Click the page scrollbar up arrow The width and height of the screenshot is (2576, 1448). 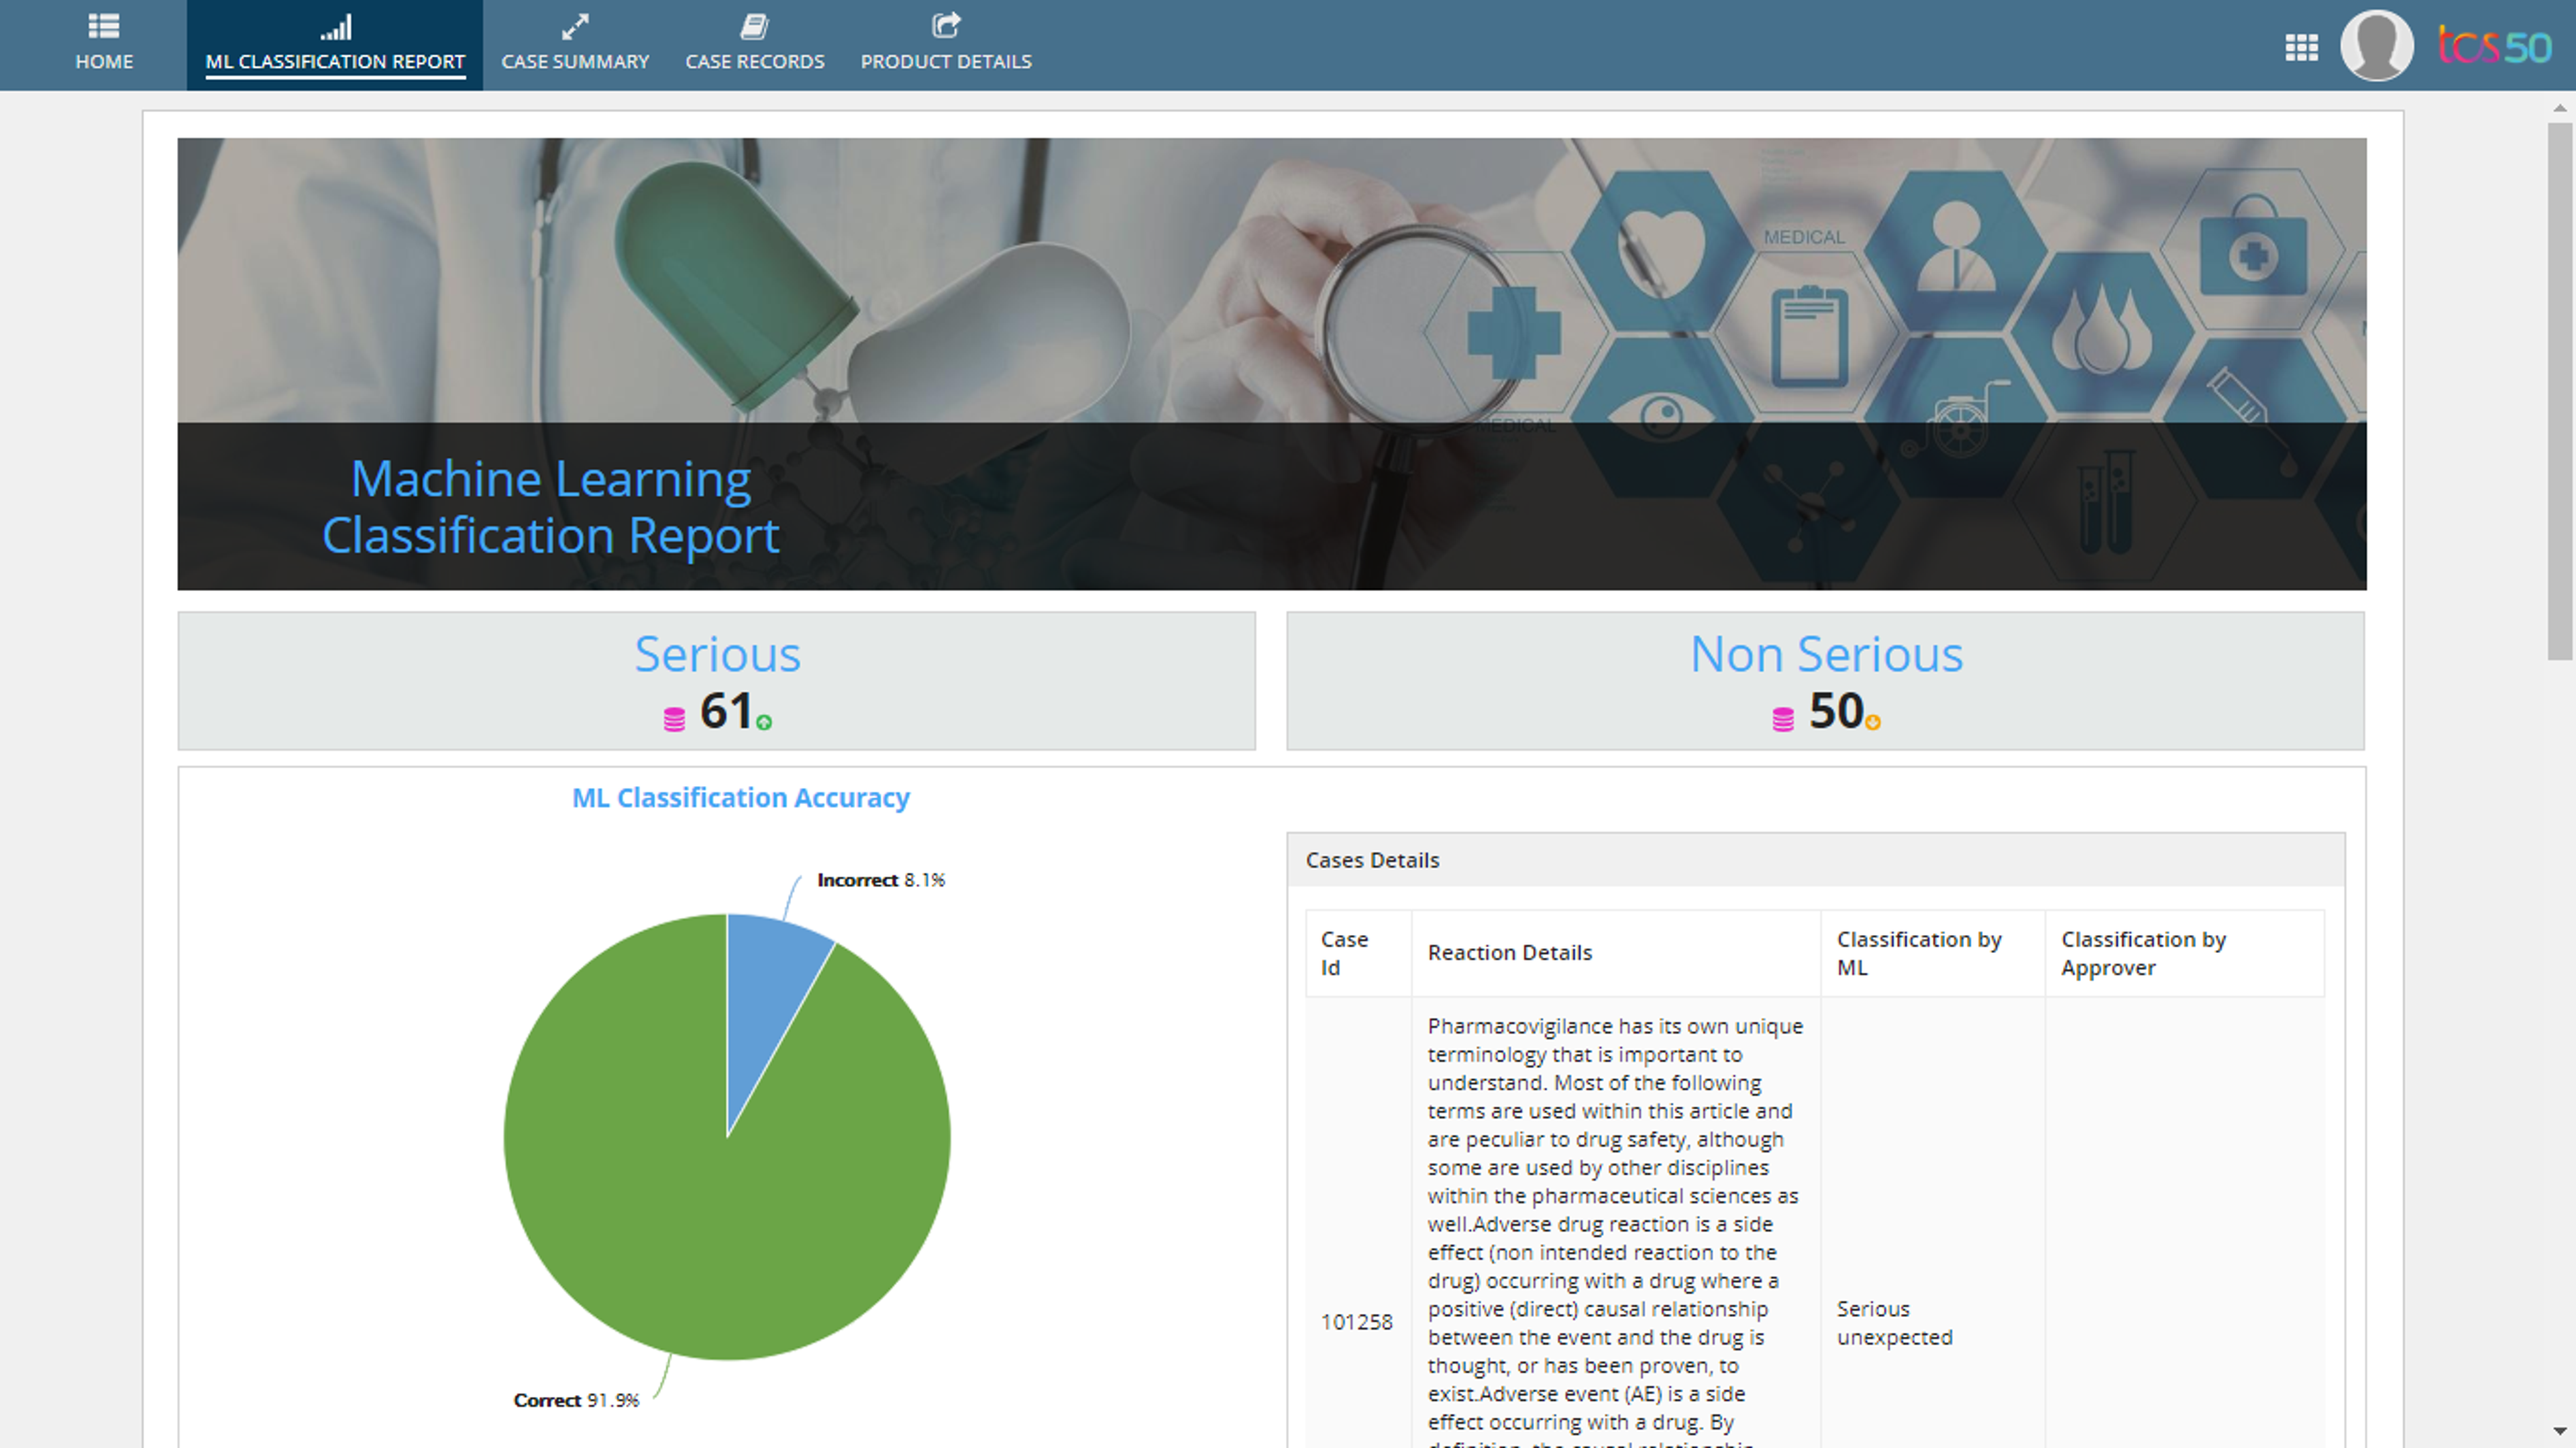point(2559,107)
